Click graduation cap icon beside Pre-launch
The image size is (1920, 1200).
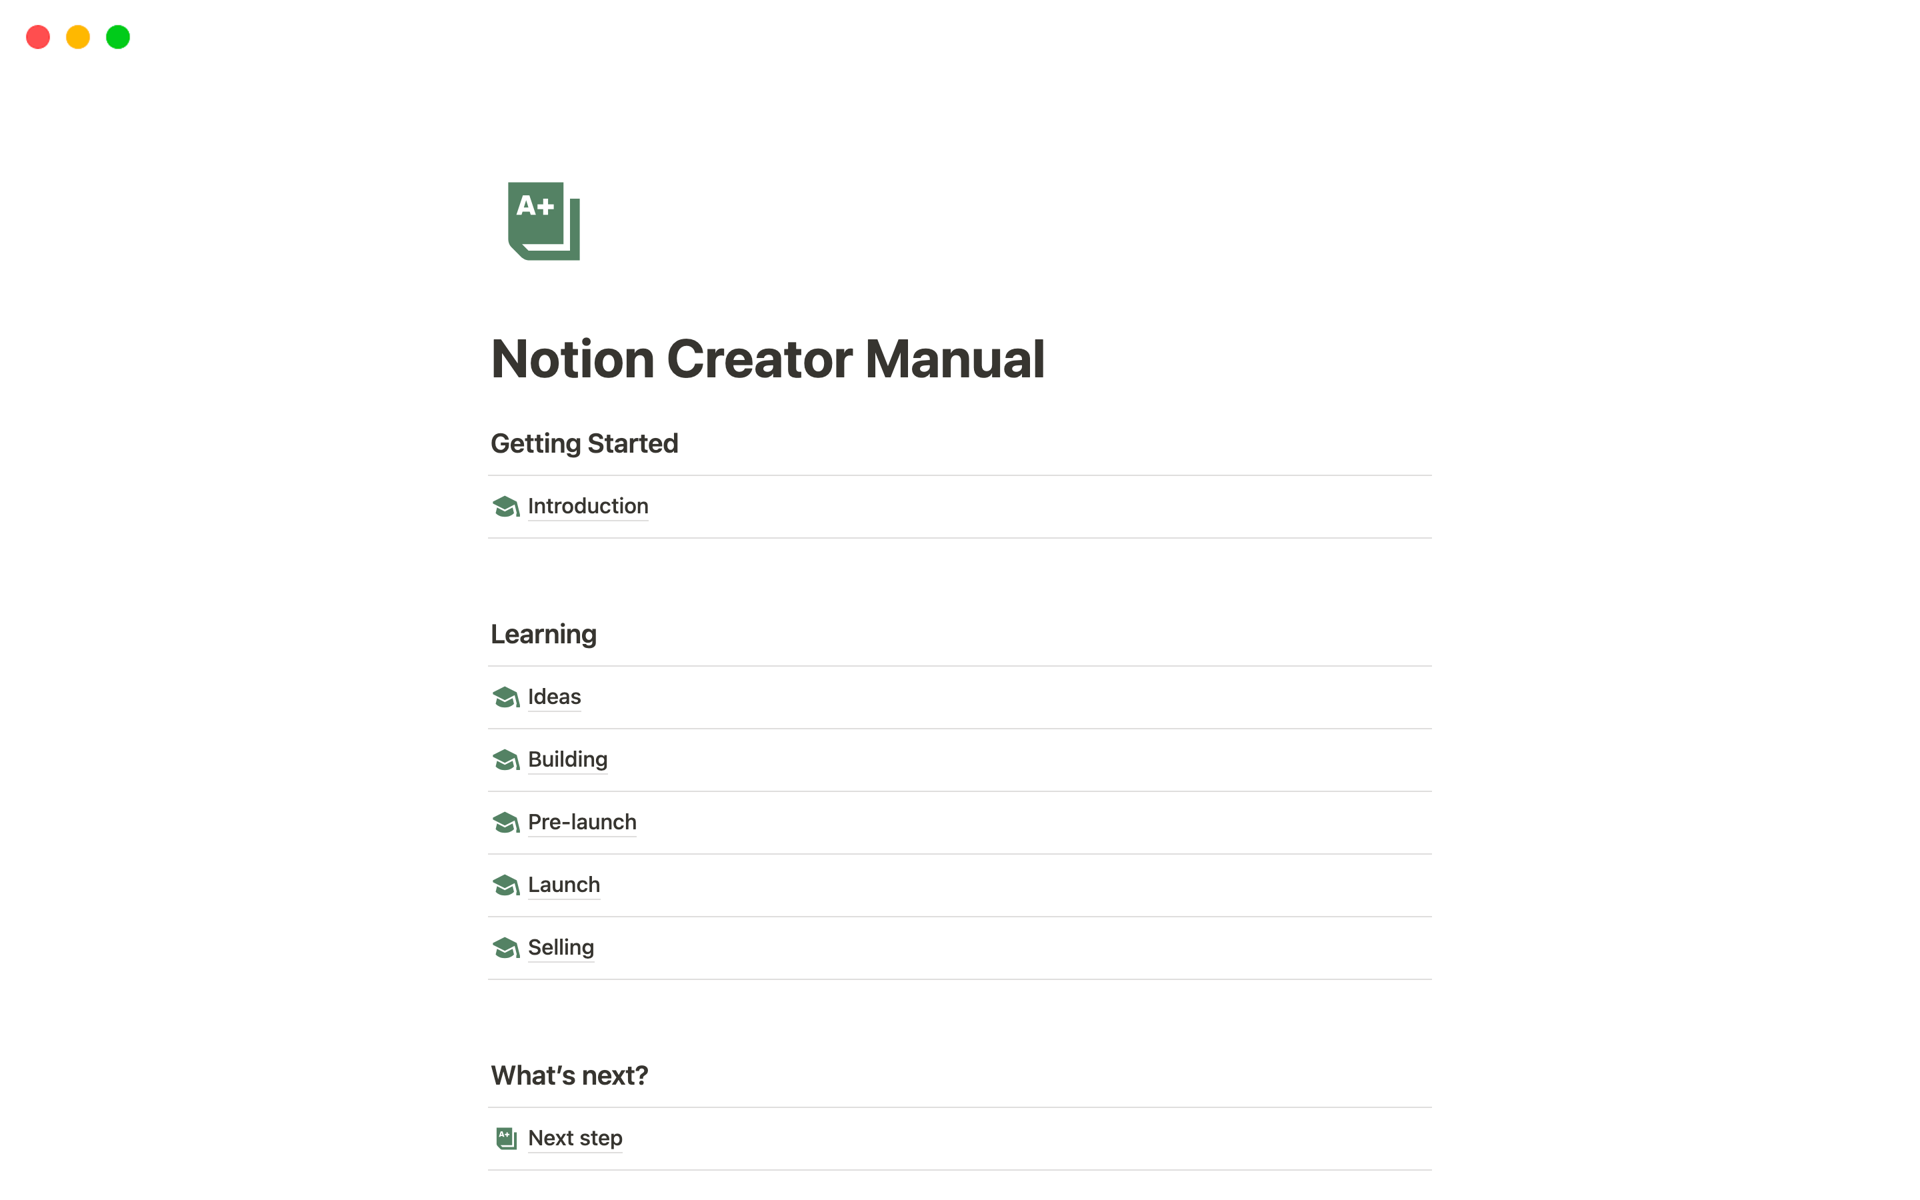coord(506,823)
